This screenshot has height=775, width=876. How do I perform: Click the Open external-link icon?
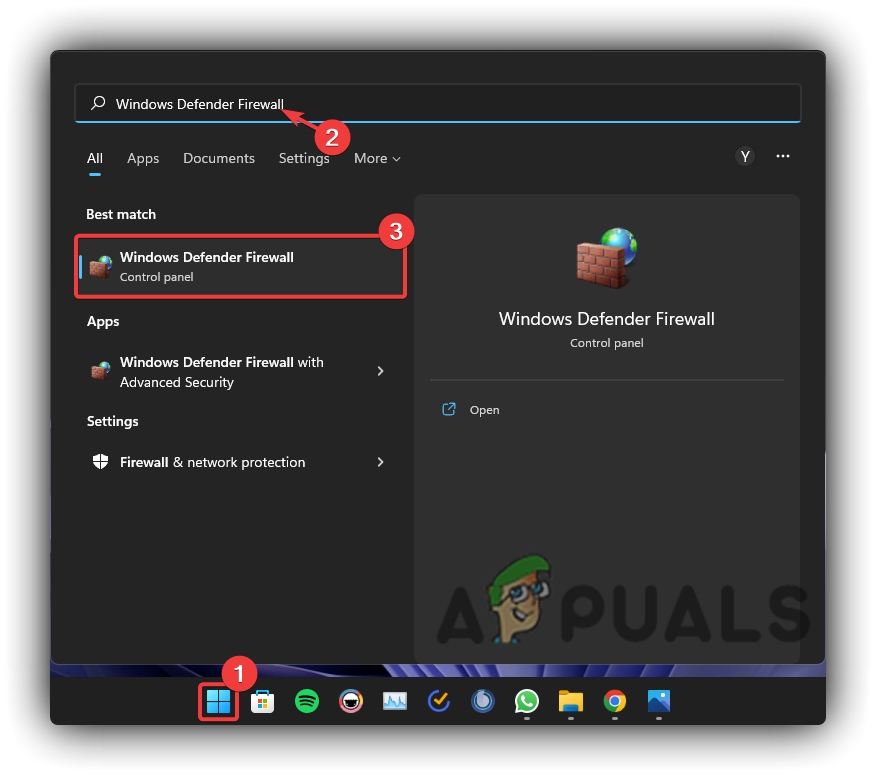[449, 409]
